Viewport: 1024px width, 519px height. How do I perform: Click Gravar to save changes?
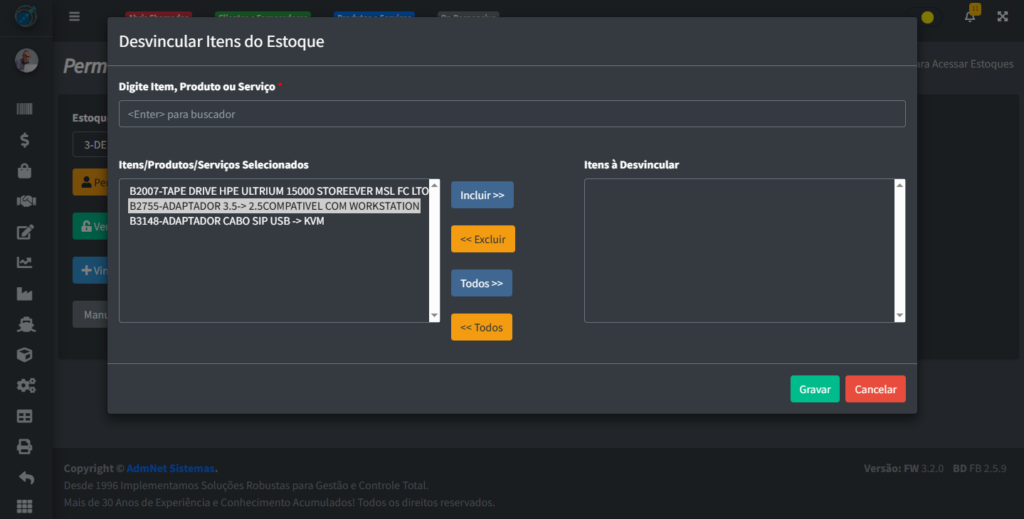tap(814, 389)
